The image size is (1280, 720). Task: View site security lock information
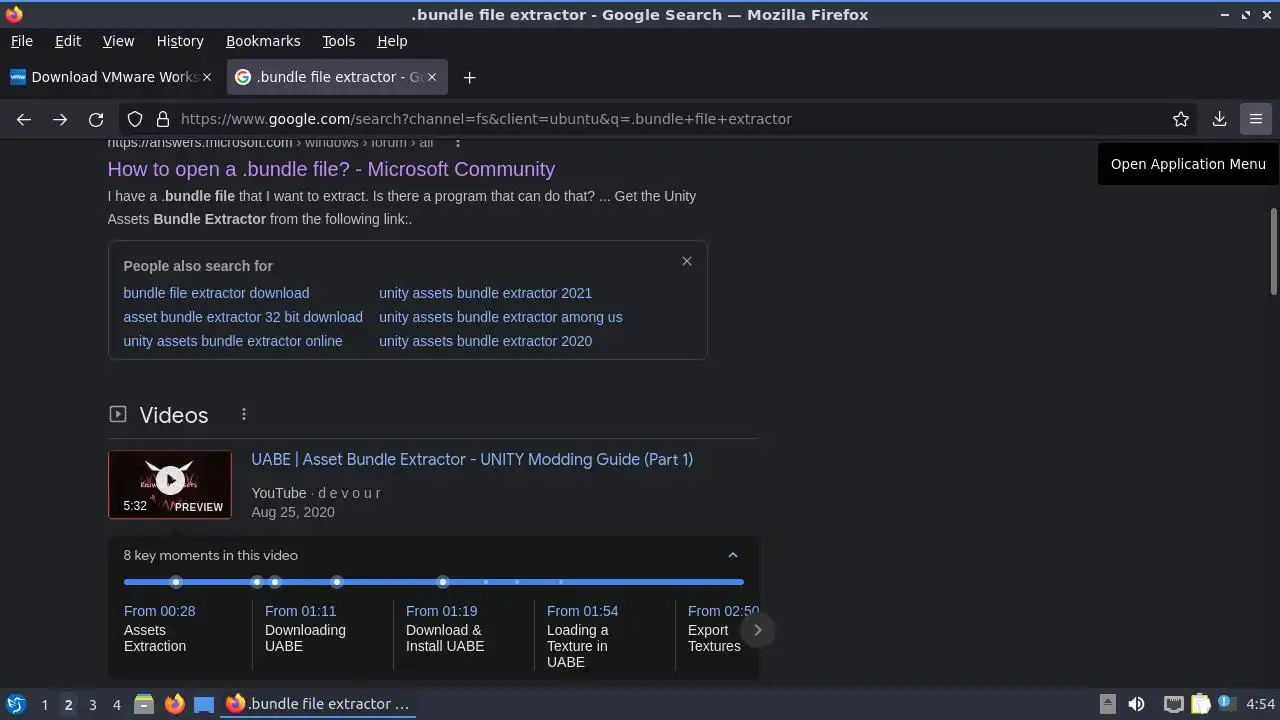(x=163, y=119)
